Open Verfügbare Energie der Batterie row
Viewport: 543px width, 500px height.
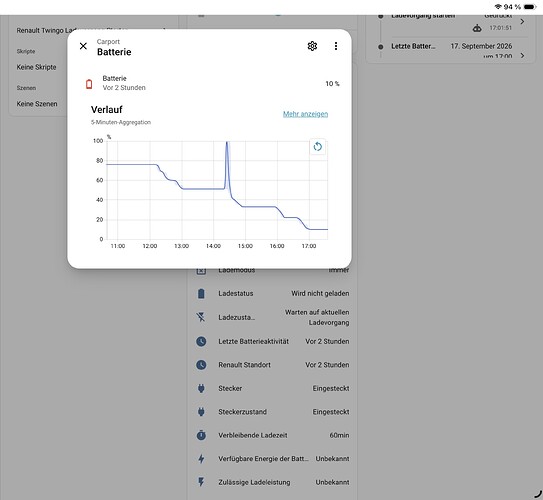[272, 459]
